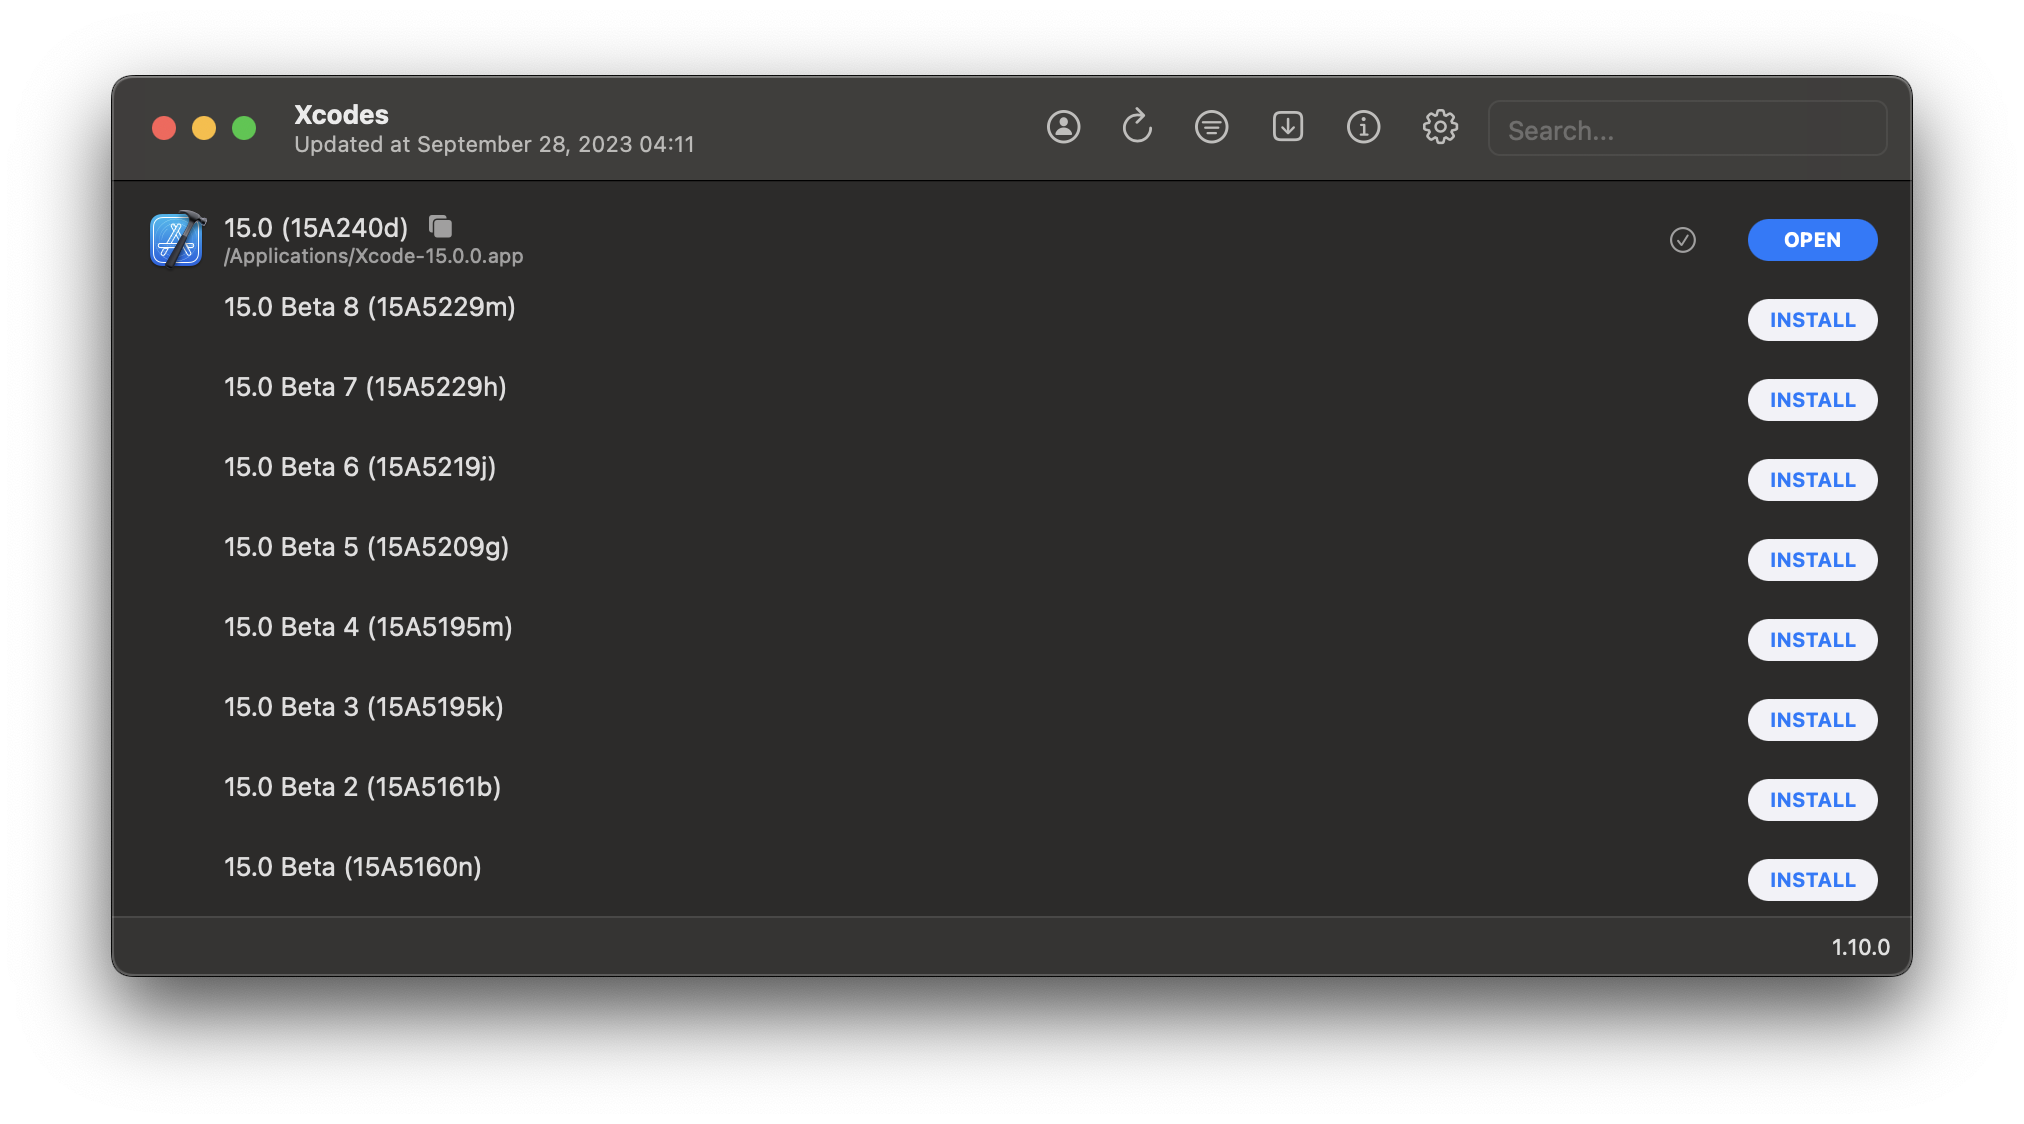
Task: Select the 15.0 Beta 8 (15A5229m) entry
Action: (x=1012, y=319)
